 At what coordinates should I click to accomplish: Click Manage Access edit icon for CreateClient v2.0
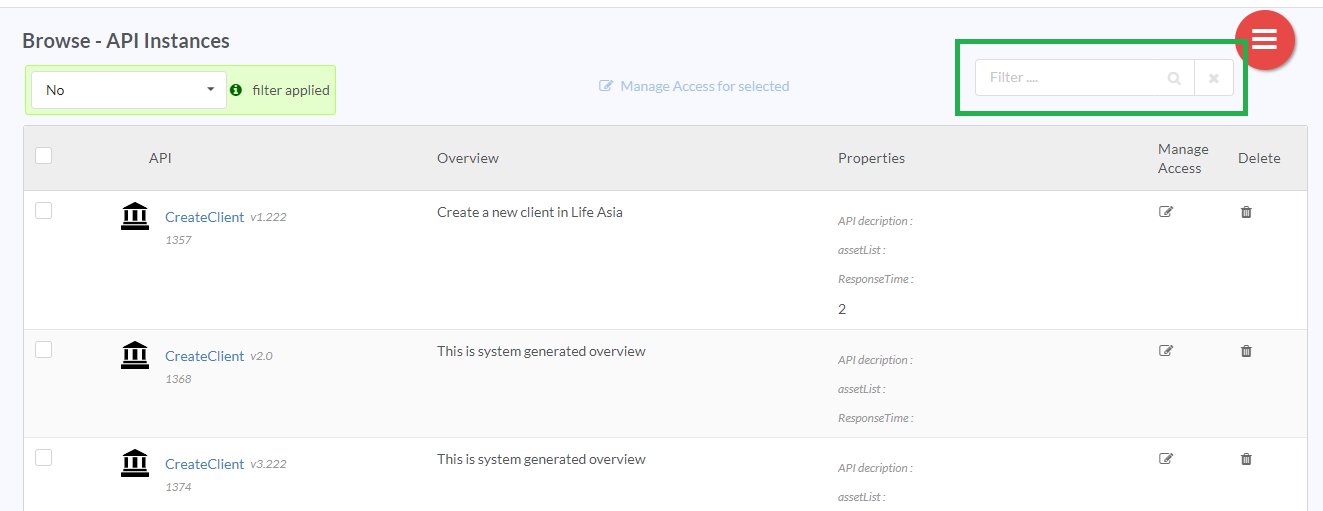(x=1165, y=351)
